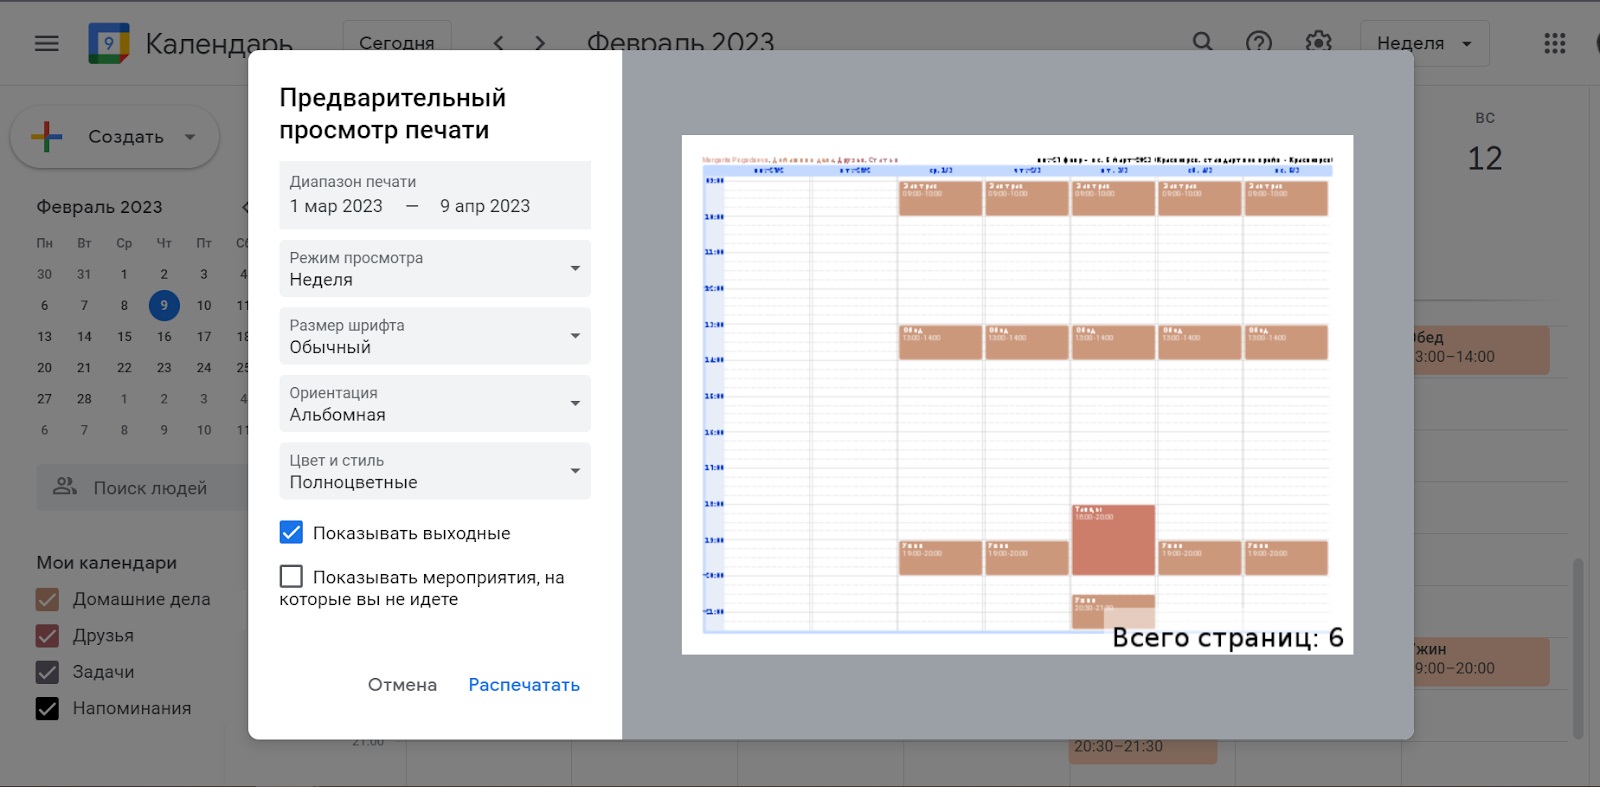
Task: Open the 20:30–21:30 event in the week grid
Action: [1143, 751]
